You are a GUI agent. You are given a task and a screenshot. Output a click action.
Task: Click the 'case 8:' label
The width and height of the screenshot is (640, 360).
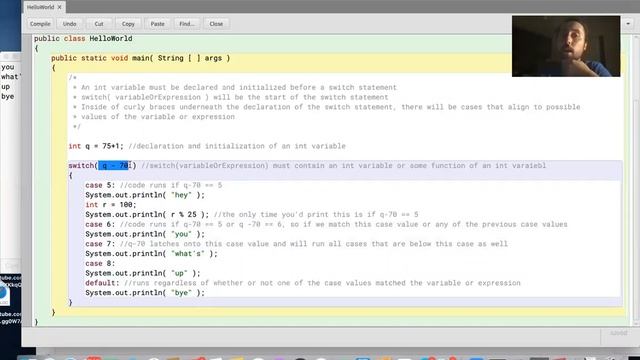(x=100, y=264)
